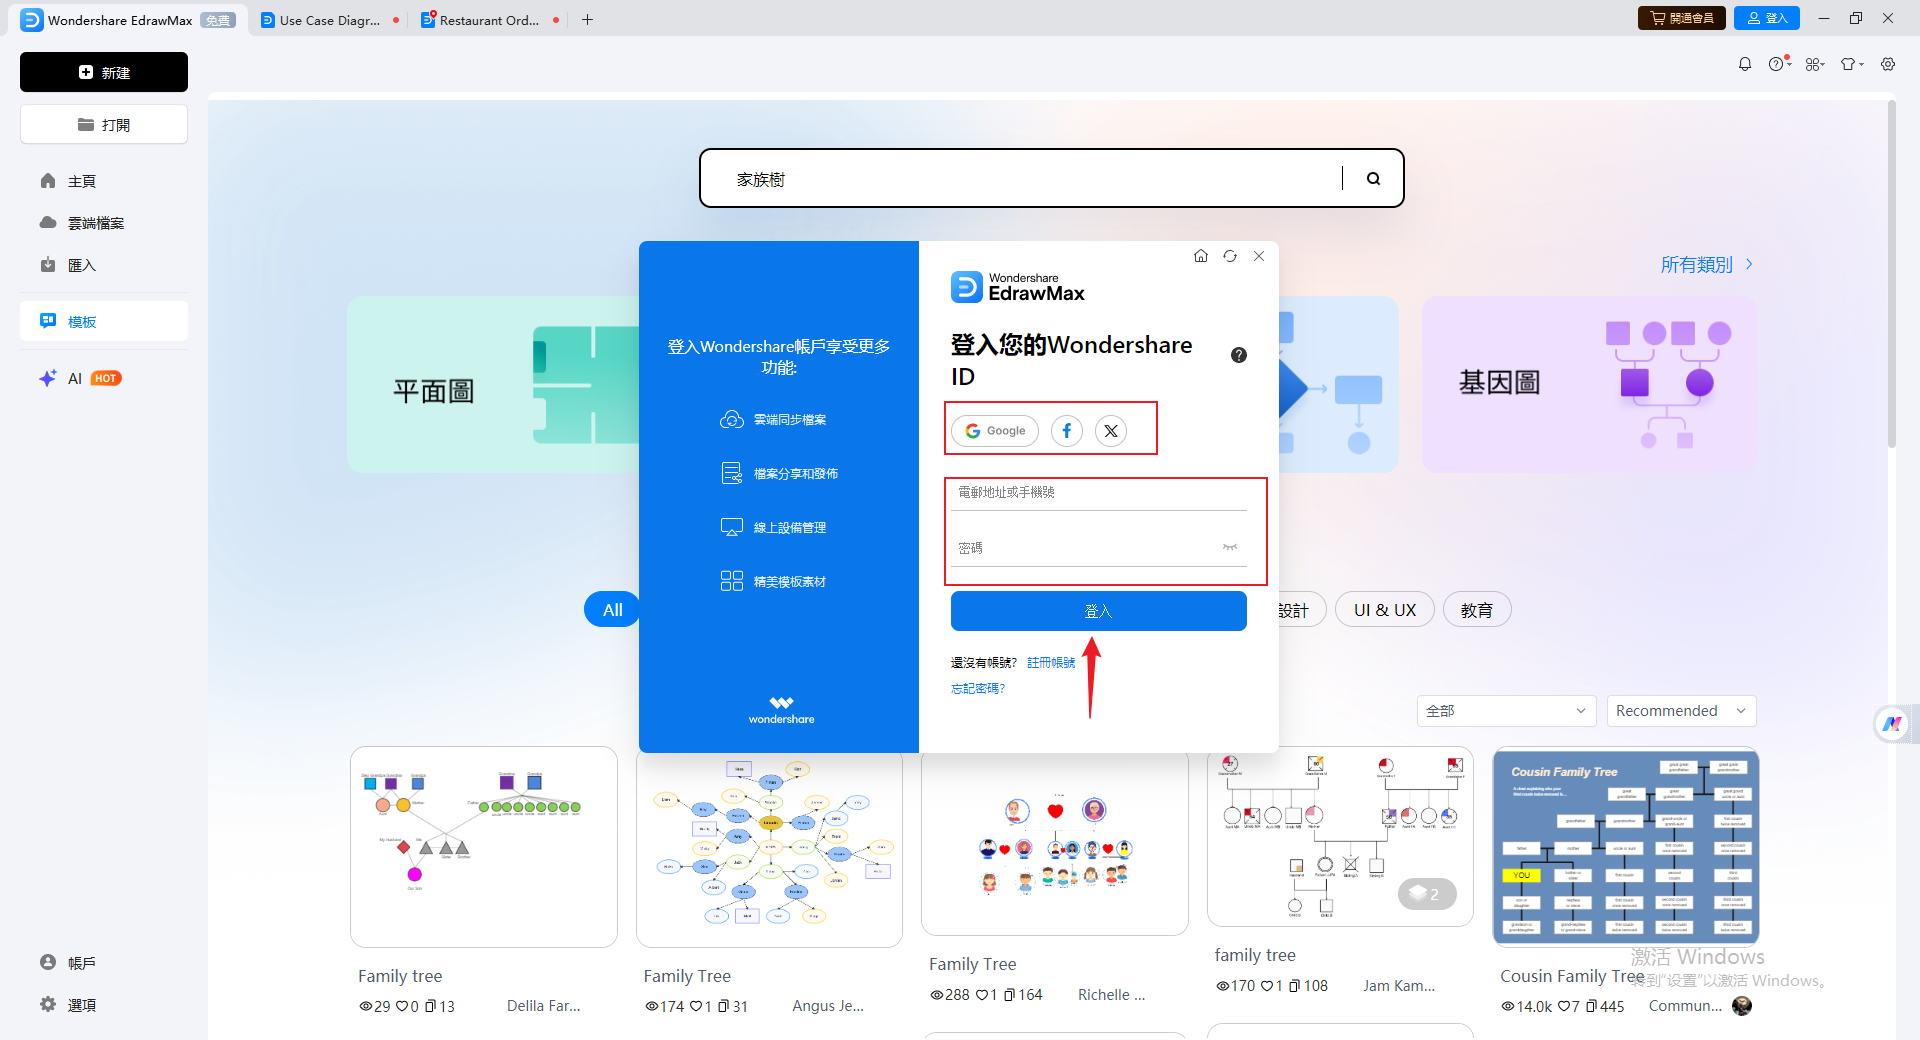Viewport: 1920px width, 1040px height.
Task: Open the Recommended sort dropdown
Action: [x=1681, y=711]
